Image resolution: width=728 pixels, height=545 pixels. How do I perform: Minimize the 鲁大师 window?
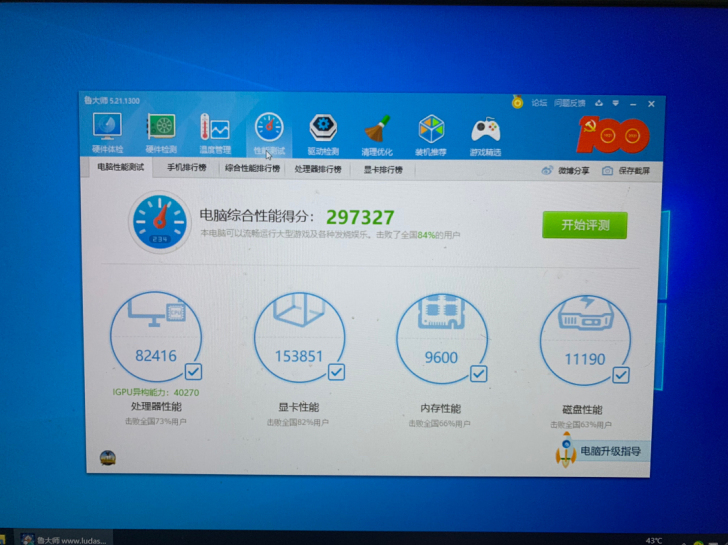[x=633, y=104]
